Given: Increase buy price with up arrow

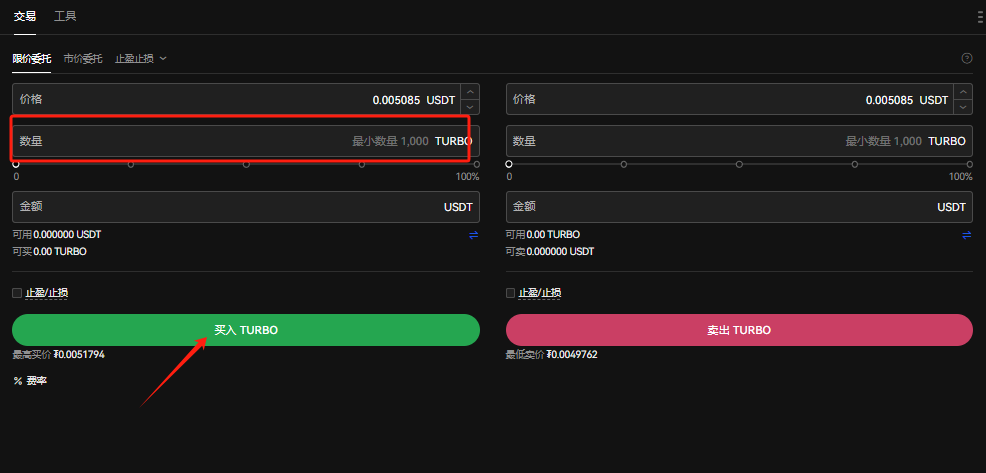Looking at the screenshot, I should [x=470, y=92].
